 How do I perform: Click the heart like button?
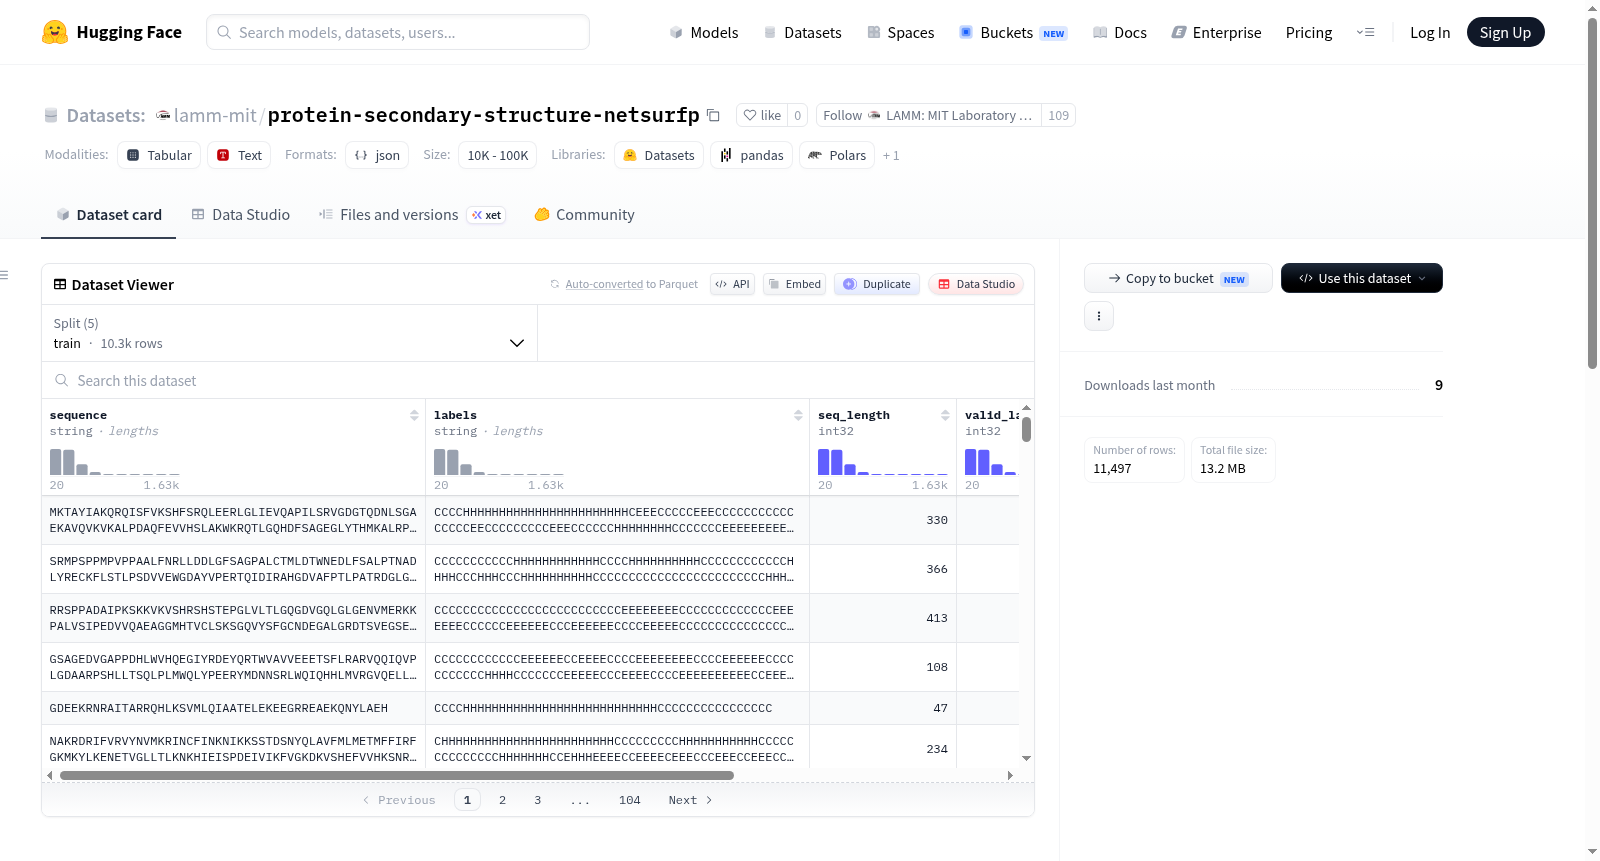click(x=762, y=115)
